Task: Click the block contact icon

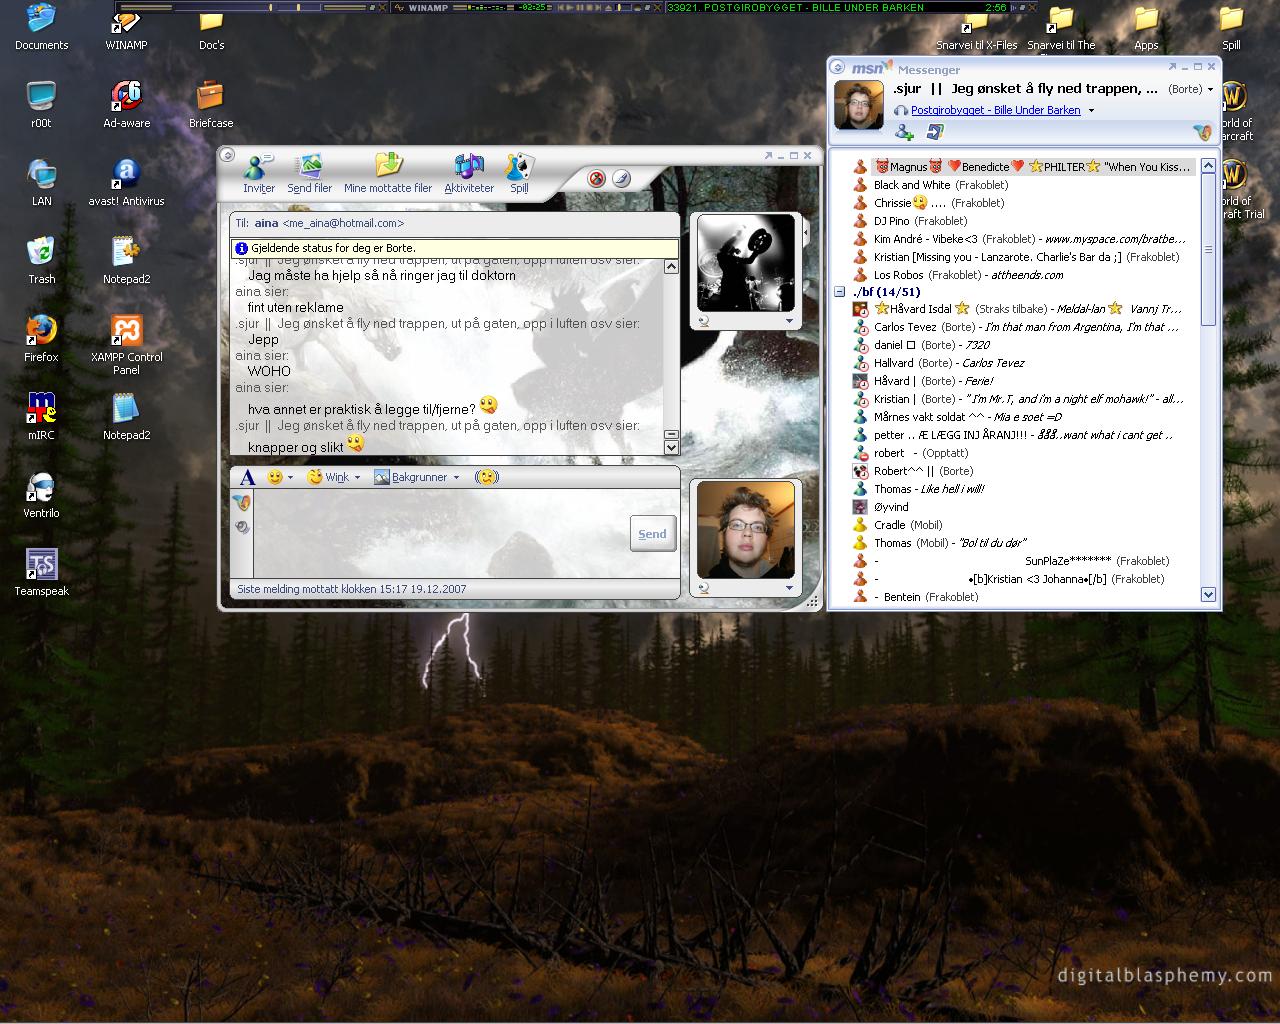Action: pos(597,179)
